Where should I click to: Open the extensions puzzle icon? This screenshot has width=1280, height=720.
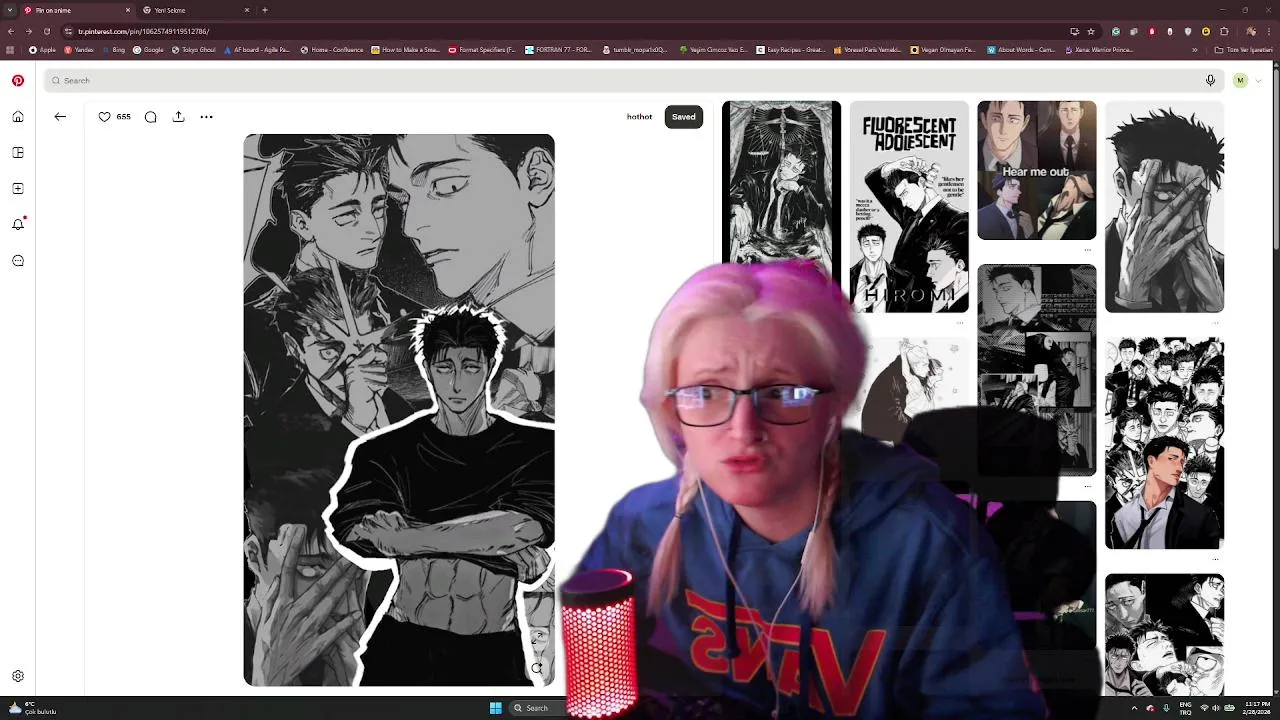click(x=1223, y=31)
